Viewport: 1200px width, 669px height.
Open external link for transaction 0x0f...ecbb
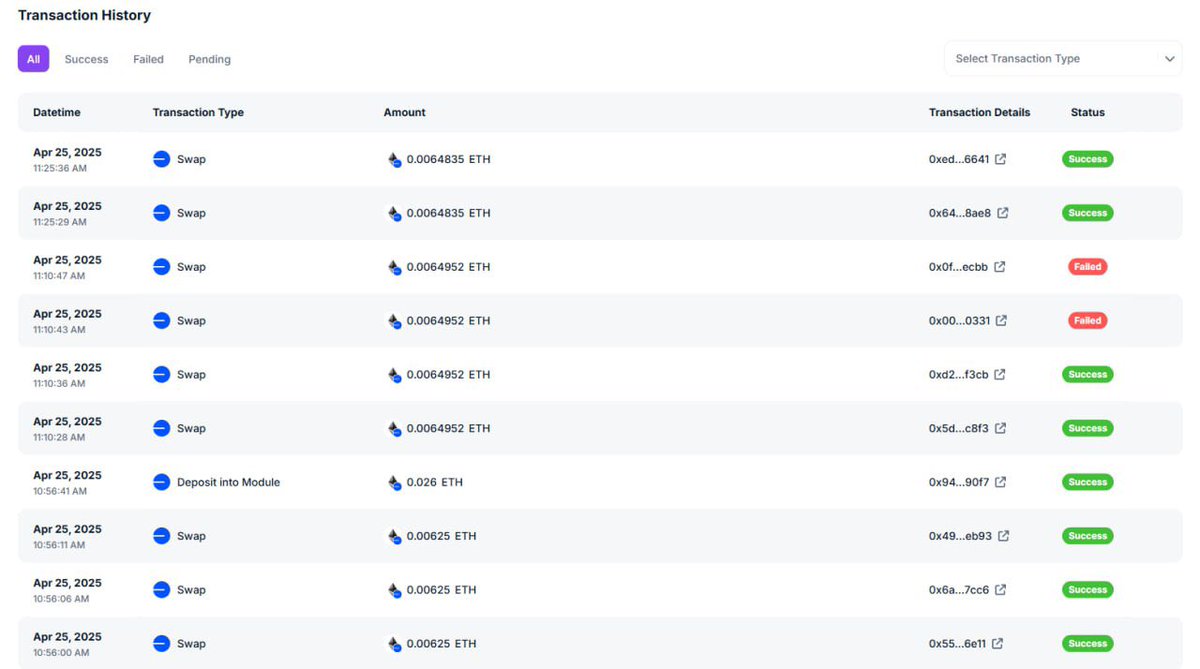pos(999,267)
